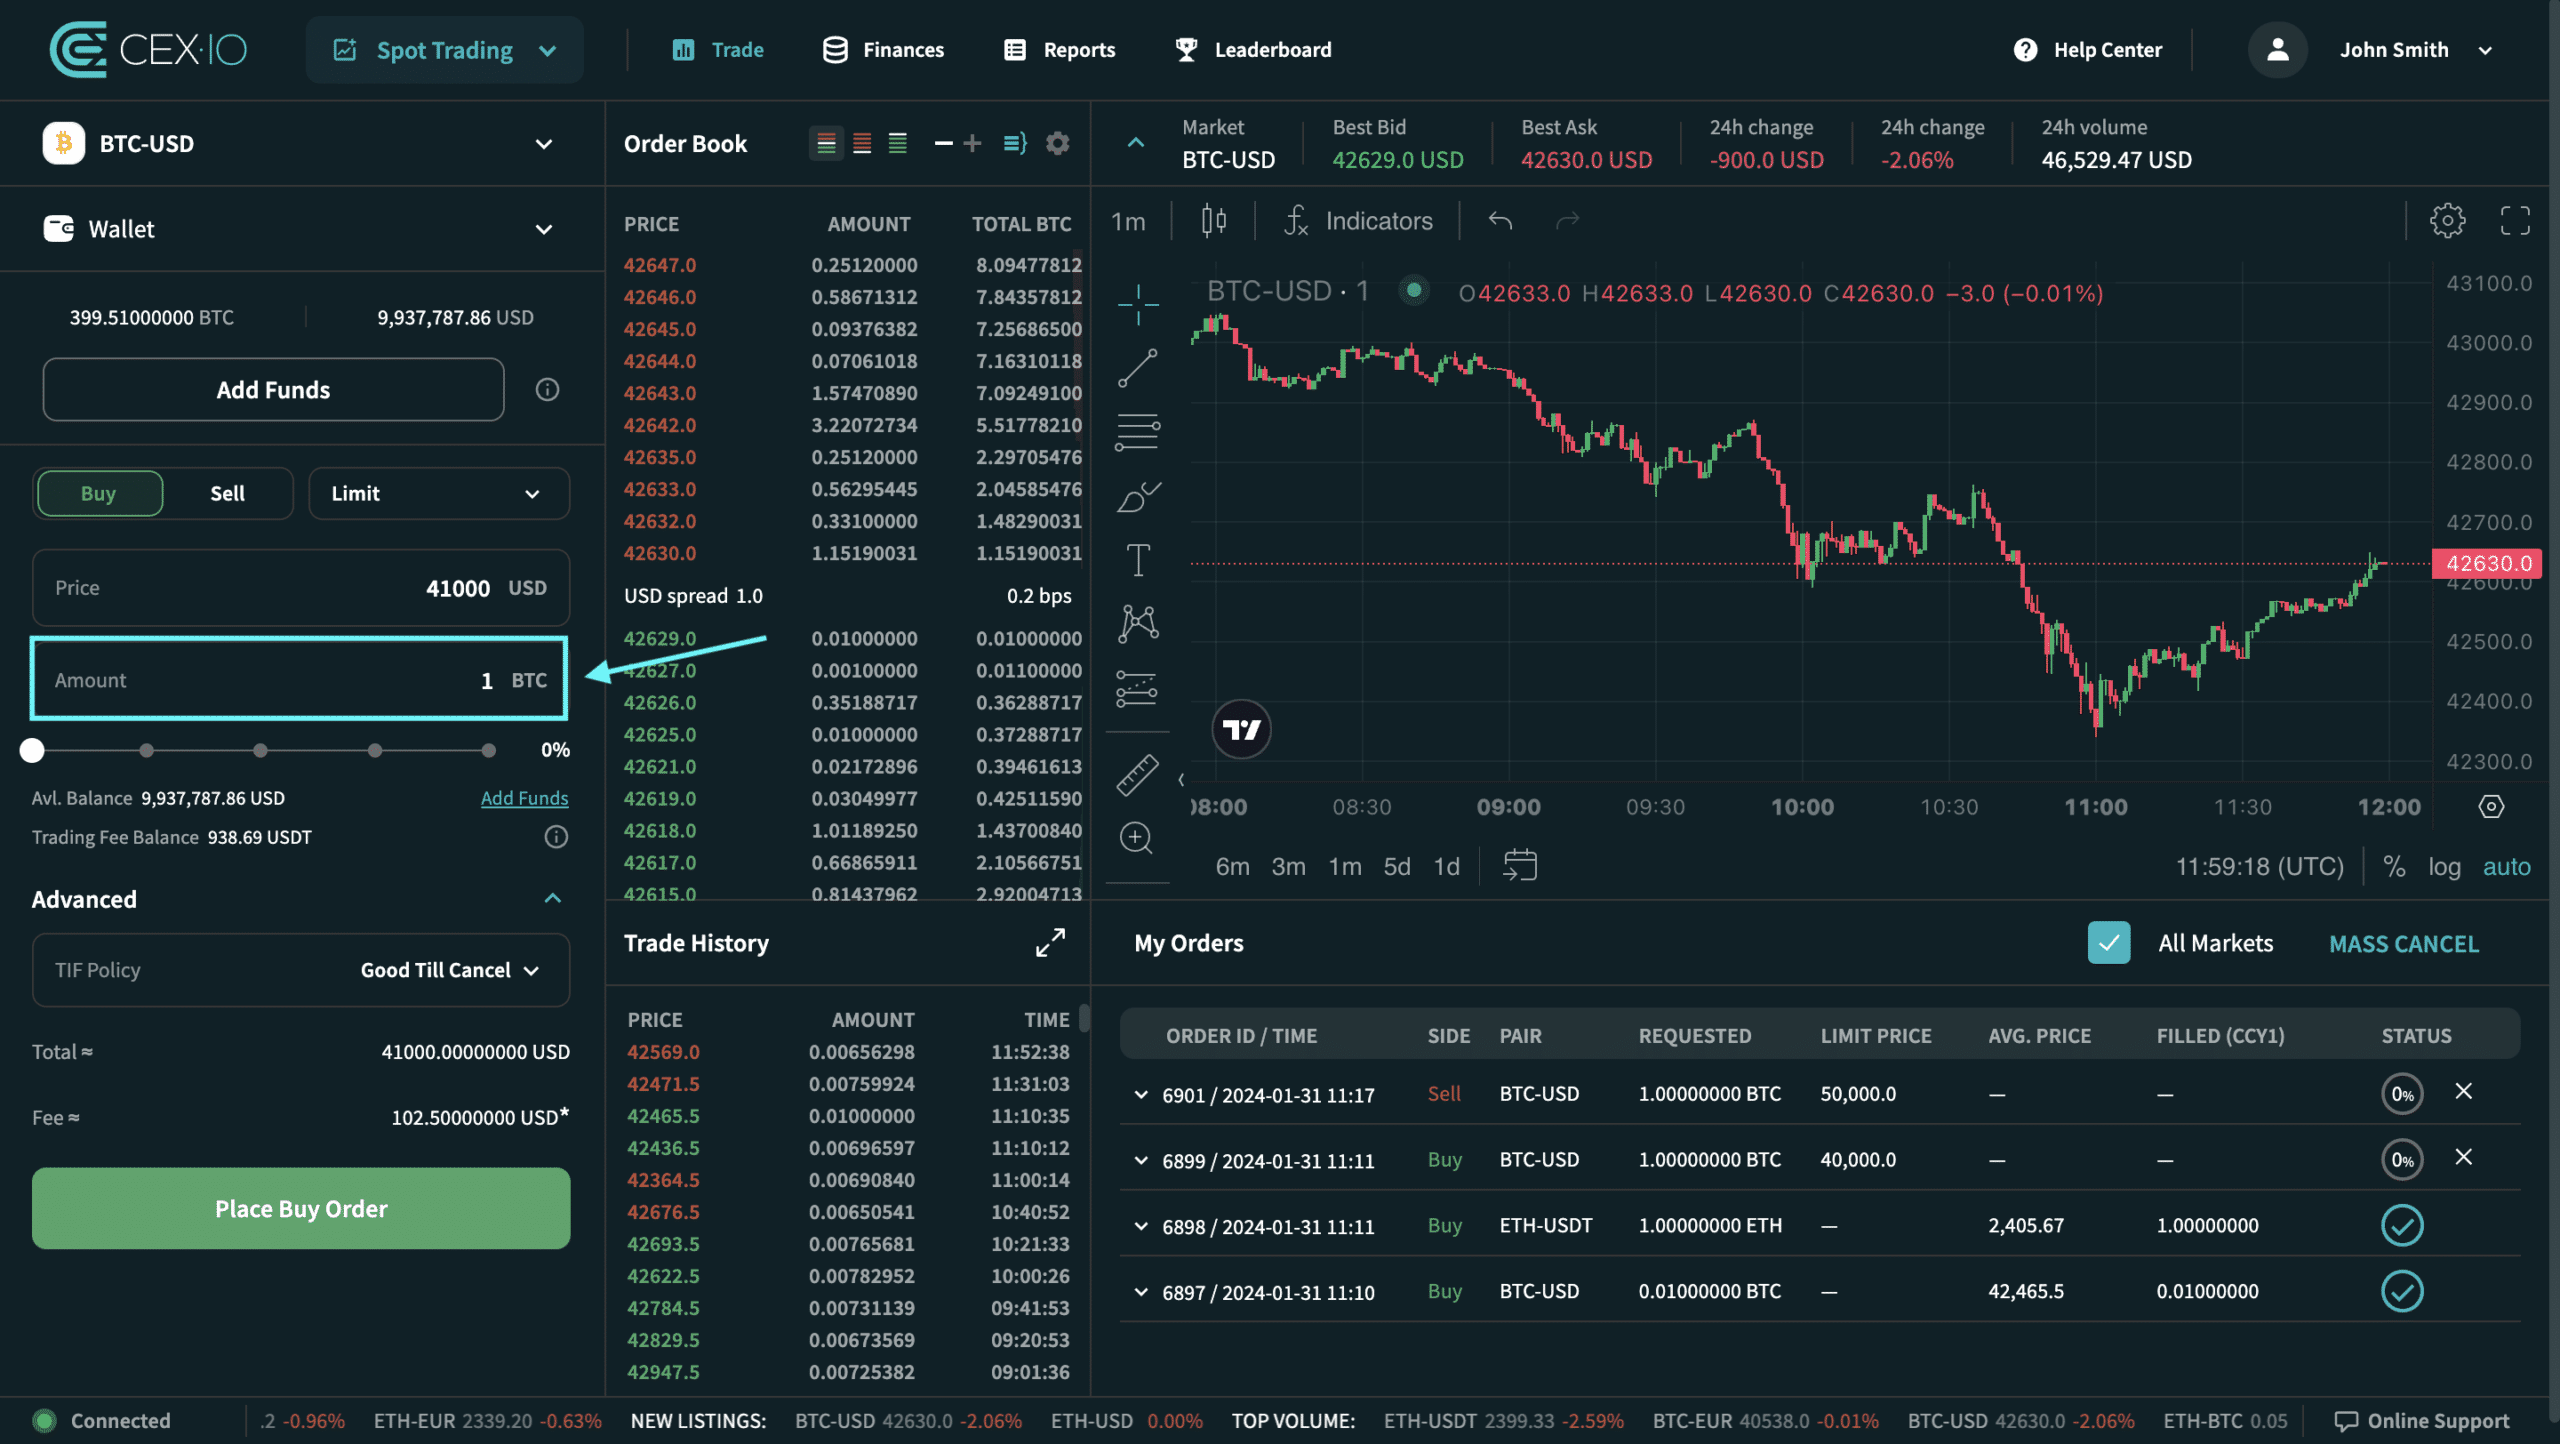Click Place Buy Order
This screenshot has height=1444, width=2560.
[301, 1208]
